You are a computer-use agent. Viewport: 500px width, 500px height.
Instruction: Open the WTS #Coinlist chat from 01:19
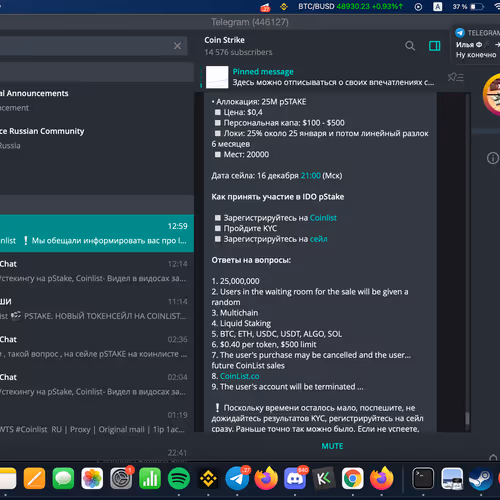(97, 422)
